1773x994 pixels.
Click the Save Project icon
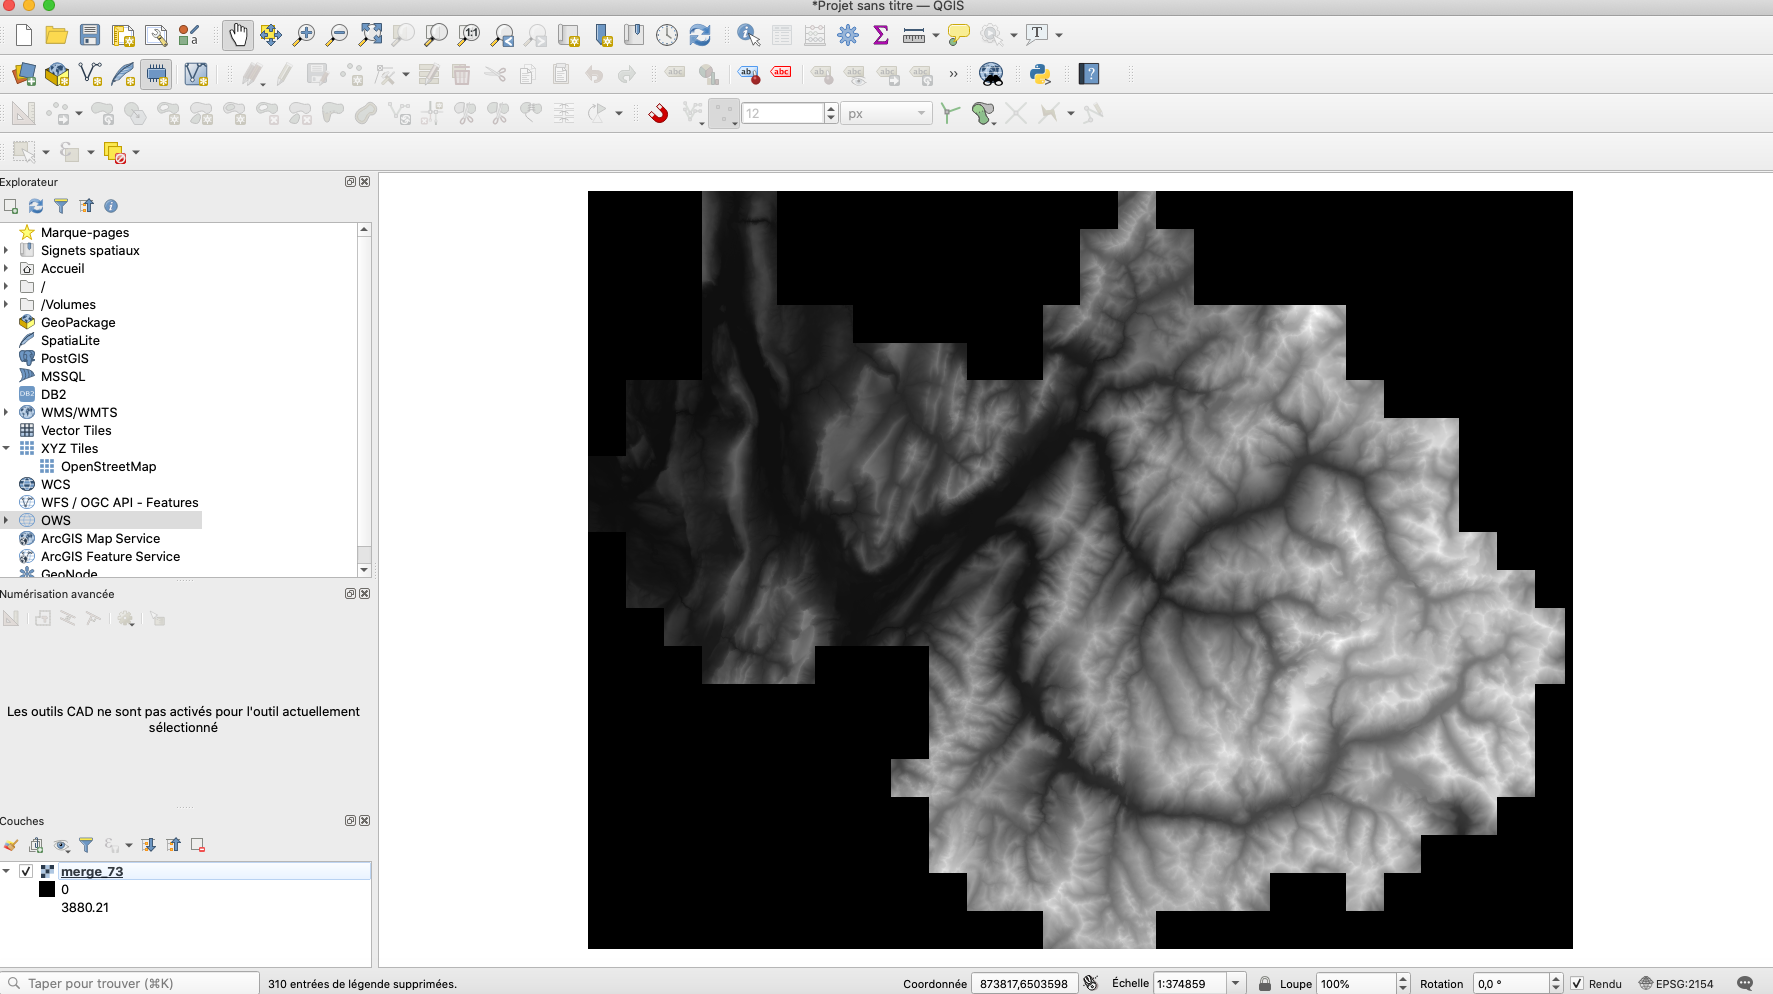90,35
